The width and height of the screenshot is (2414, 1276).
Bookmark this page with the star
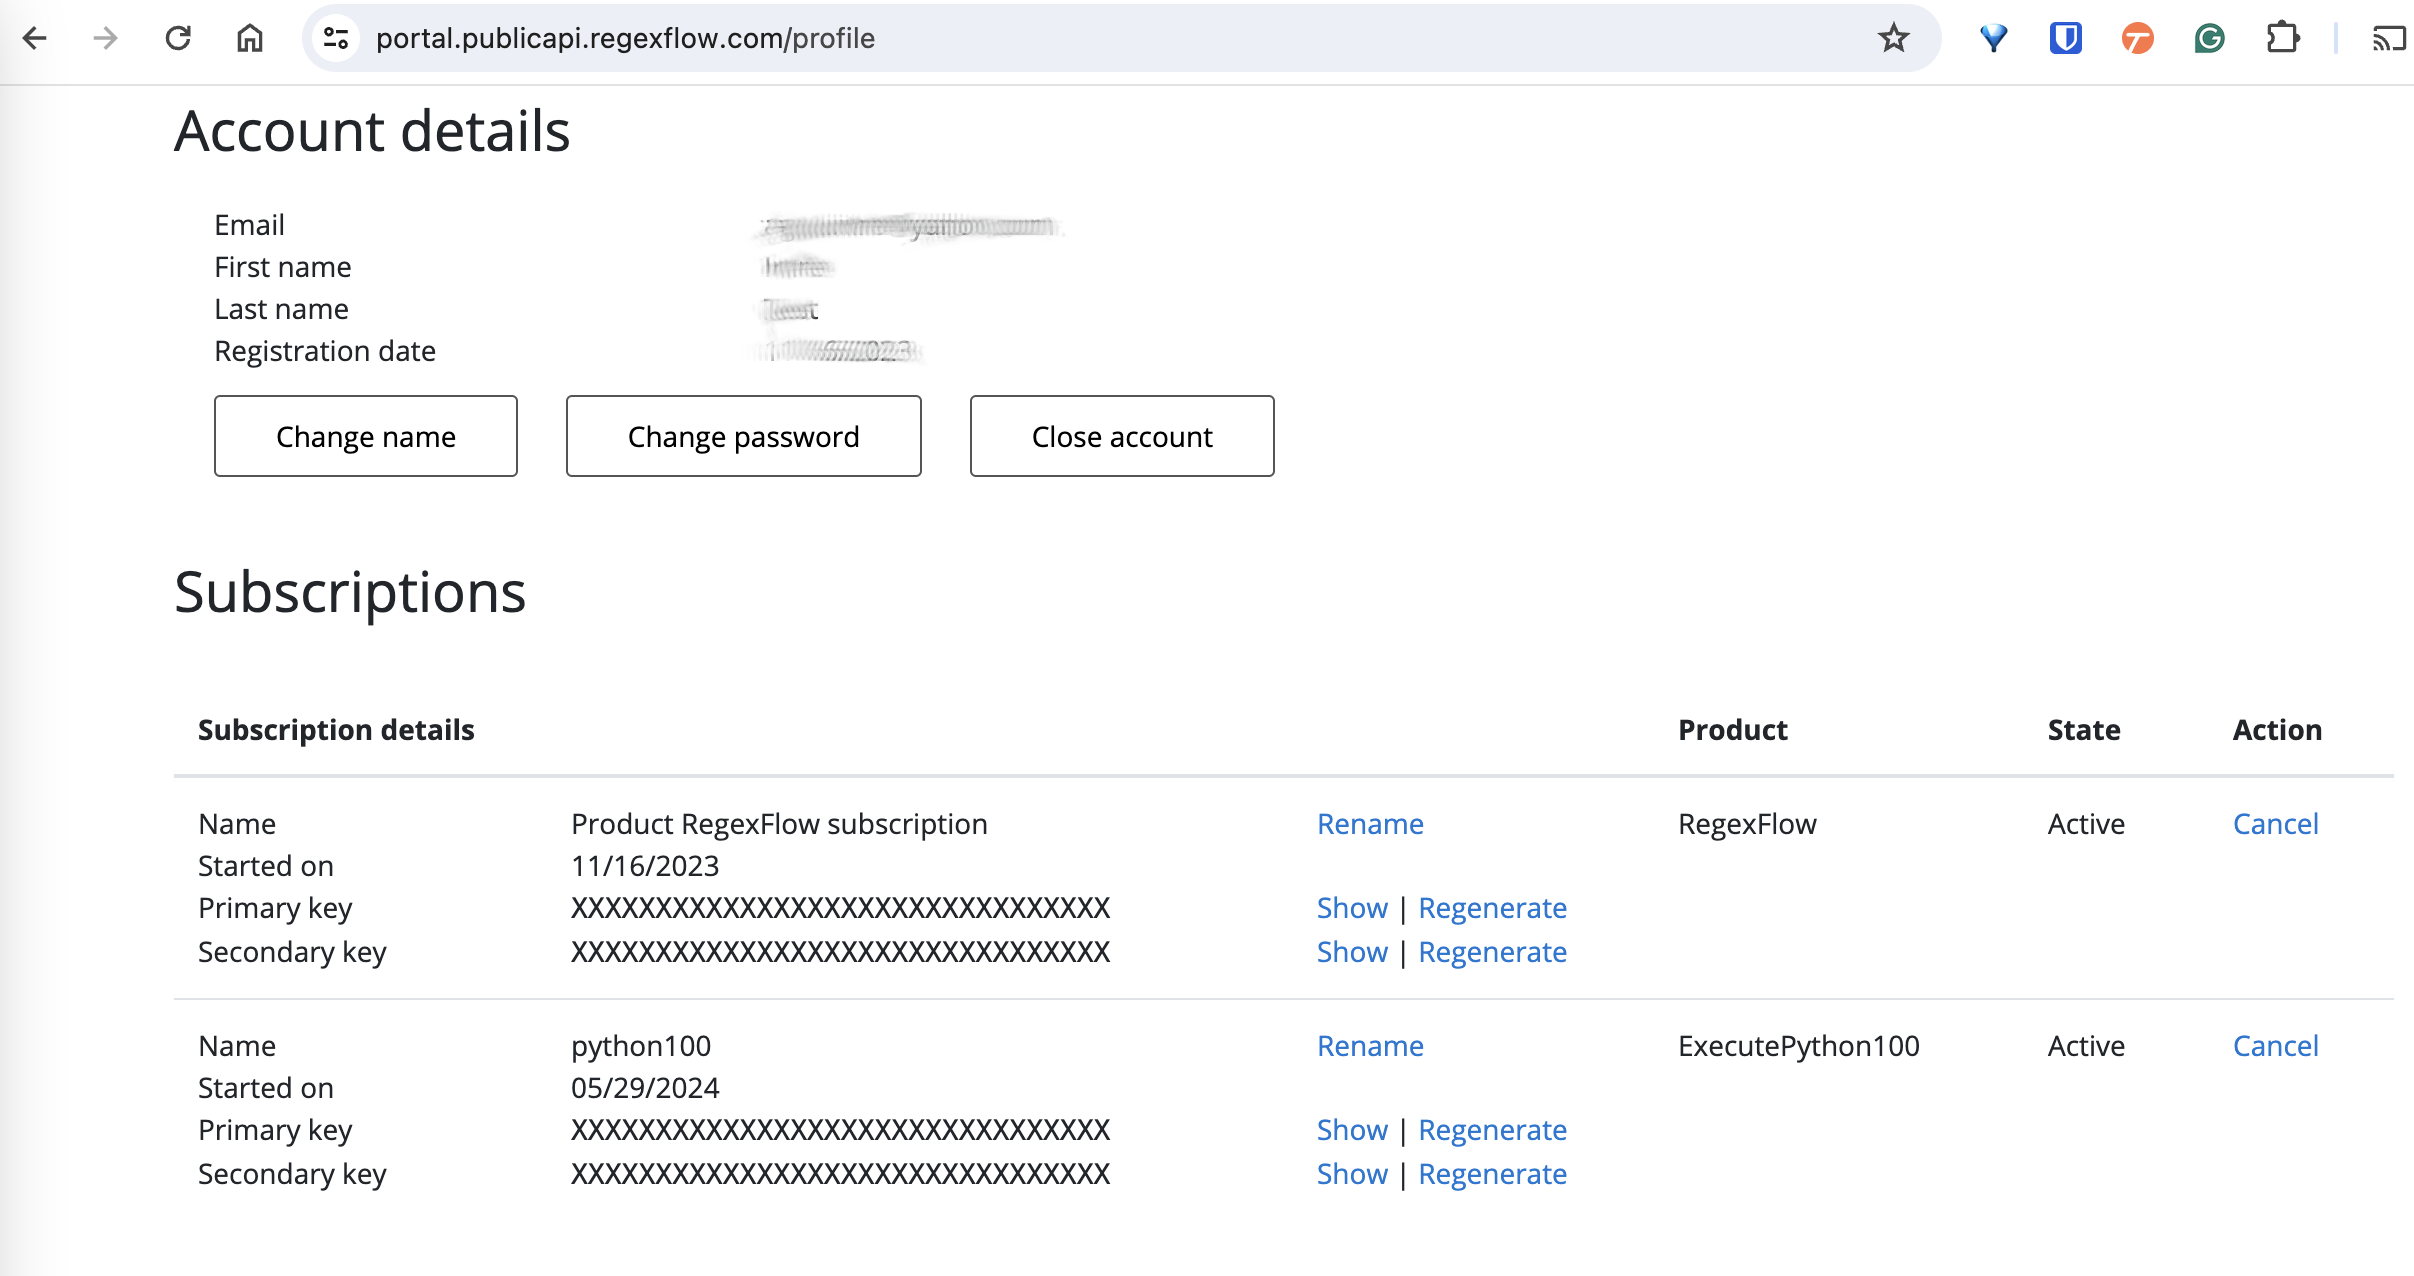pyautogui.click(x=1893, y=38)
